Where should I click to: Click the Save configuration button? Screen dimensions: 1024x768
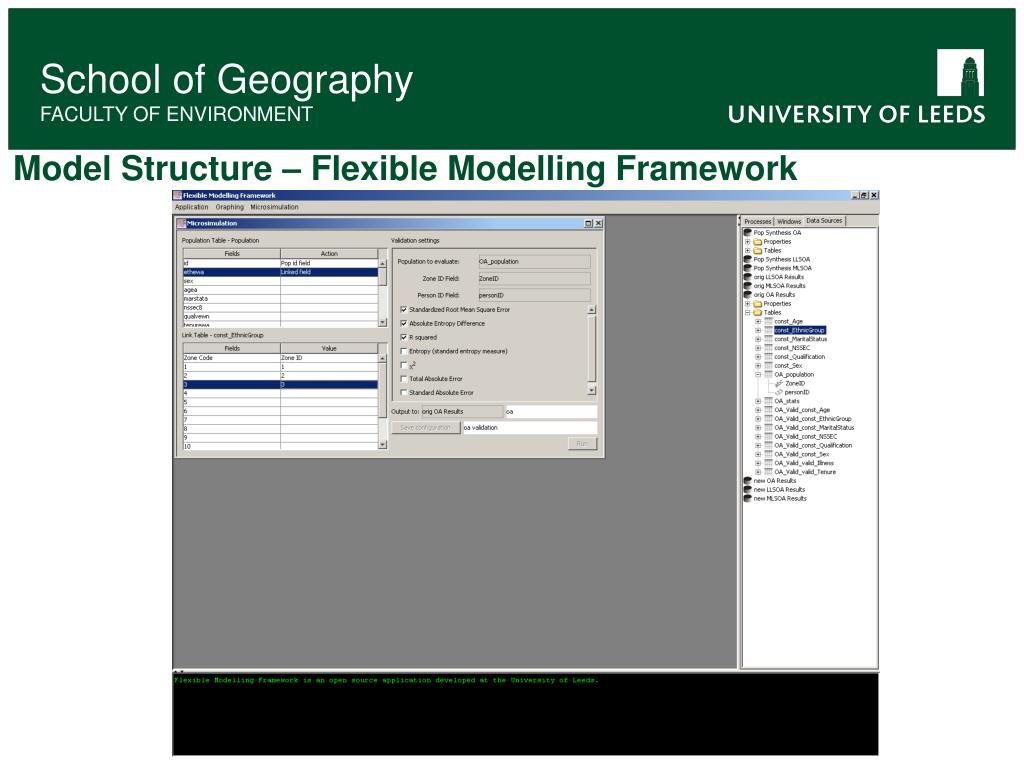tap(425, 428)
